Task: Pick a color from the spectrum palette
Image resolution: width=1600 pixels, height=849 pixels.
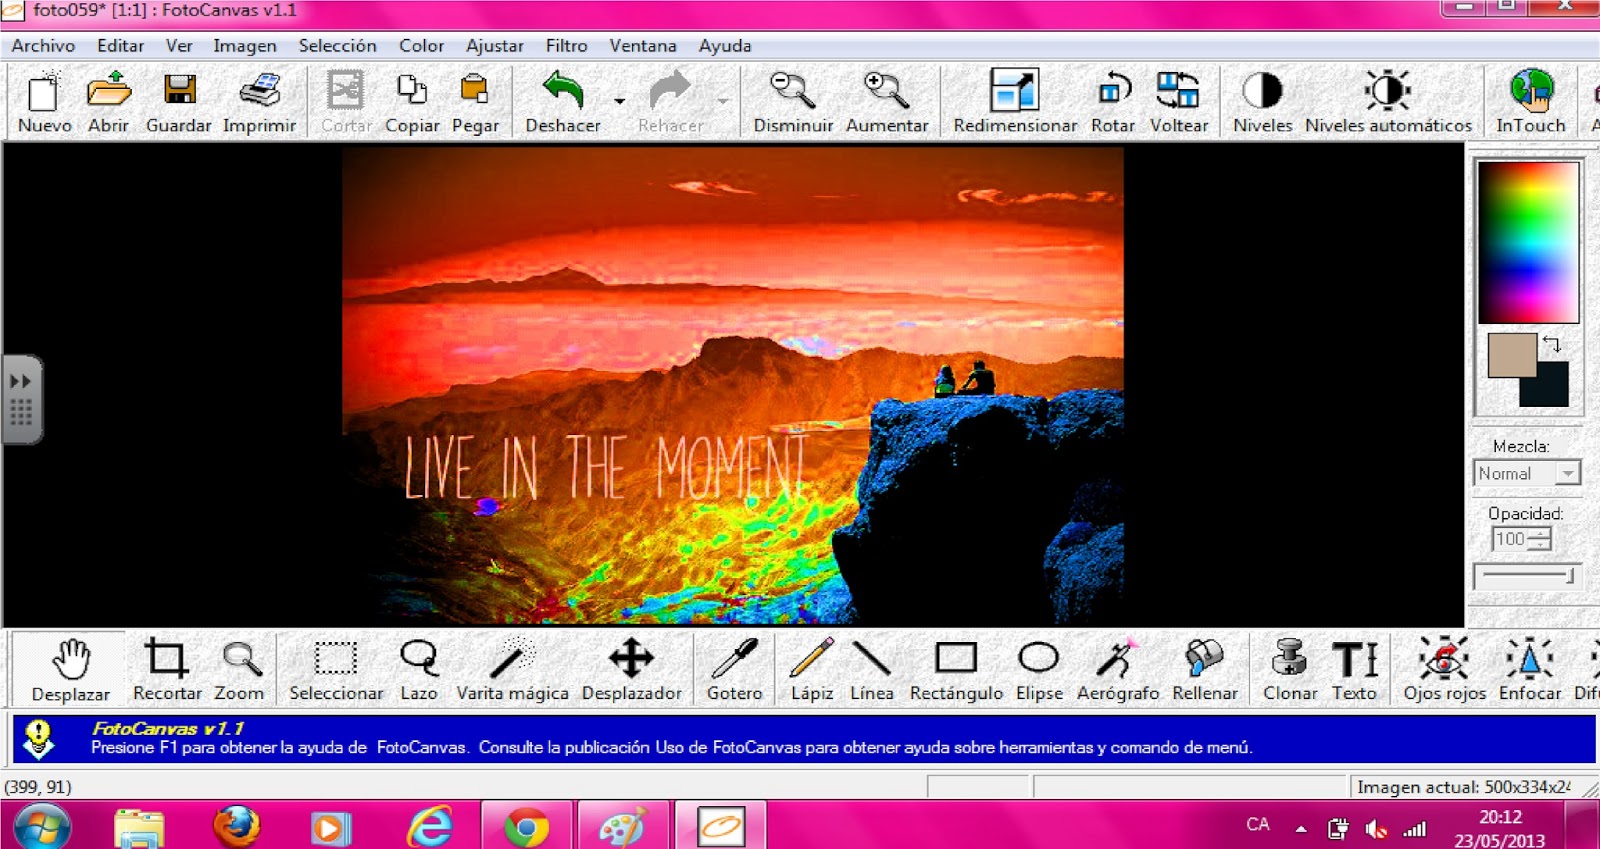Action: click(x=1528, y=242)
